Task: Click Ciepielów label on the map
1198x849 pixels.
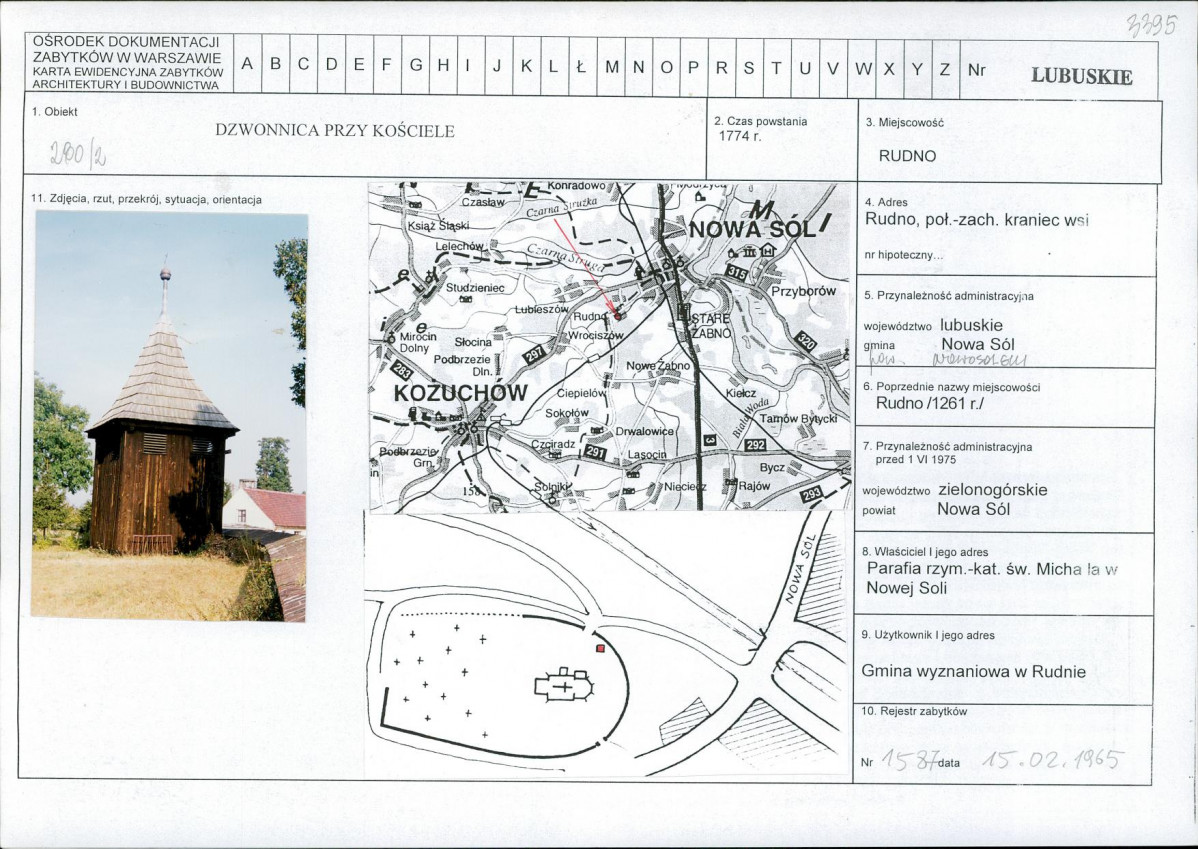Action: tap(581, 394)
